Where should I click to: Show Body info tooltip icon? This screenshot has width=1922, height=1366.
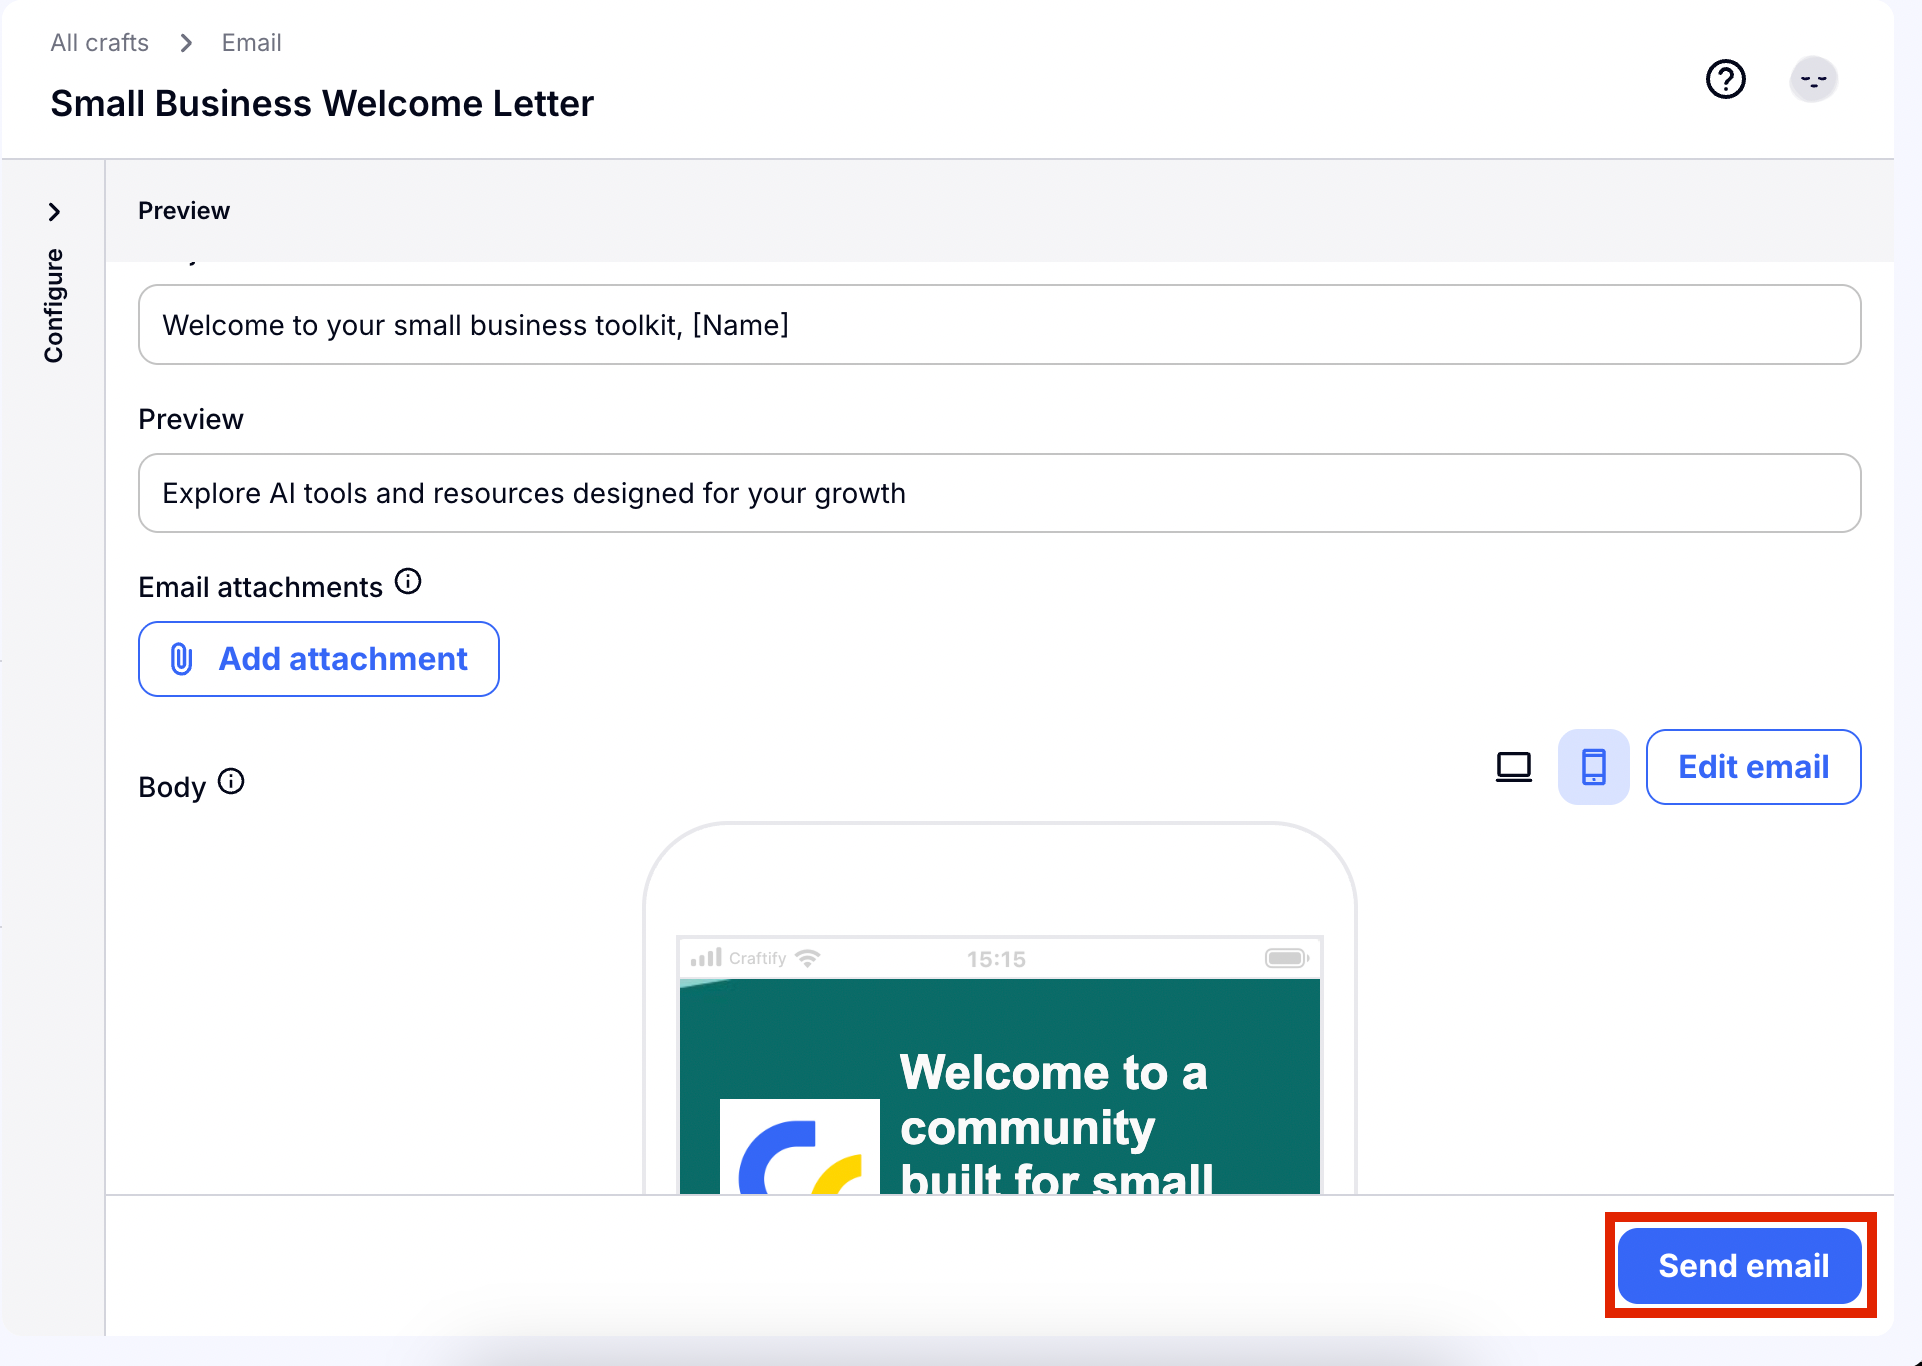(x=231, y=781)
